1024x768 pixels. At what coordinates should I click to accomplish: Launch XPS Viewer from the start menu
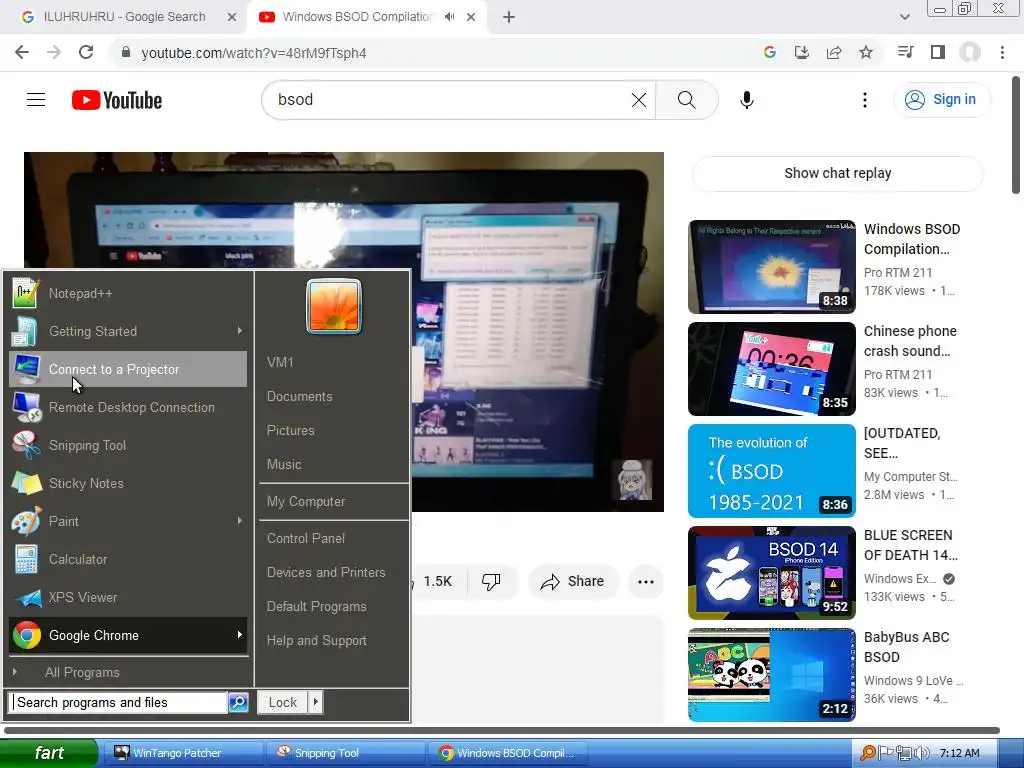point(128,597)
